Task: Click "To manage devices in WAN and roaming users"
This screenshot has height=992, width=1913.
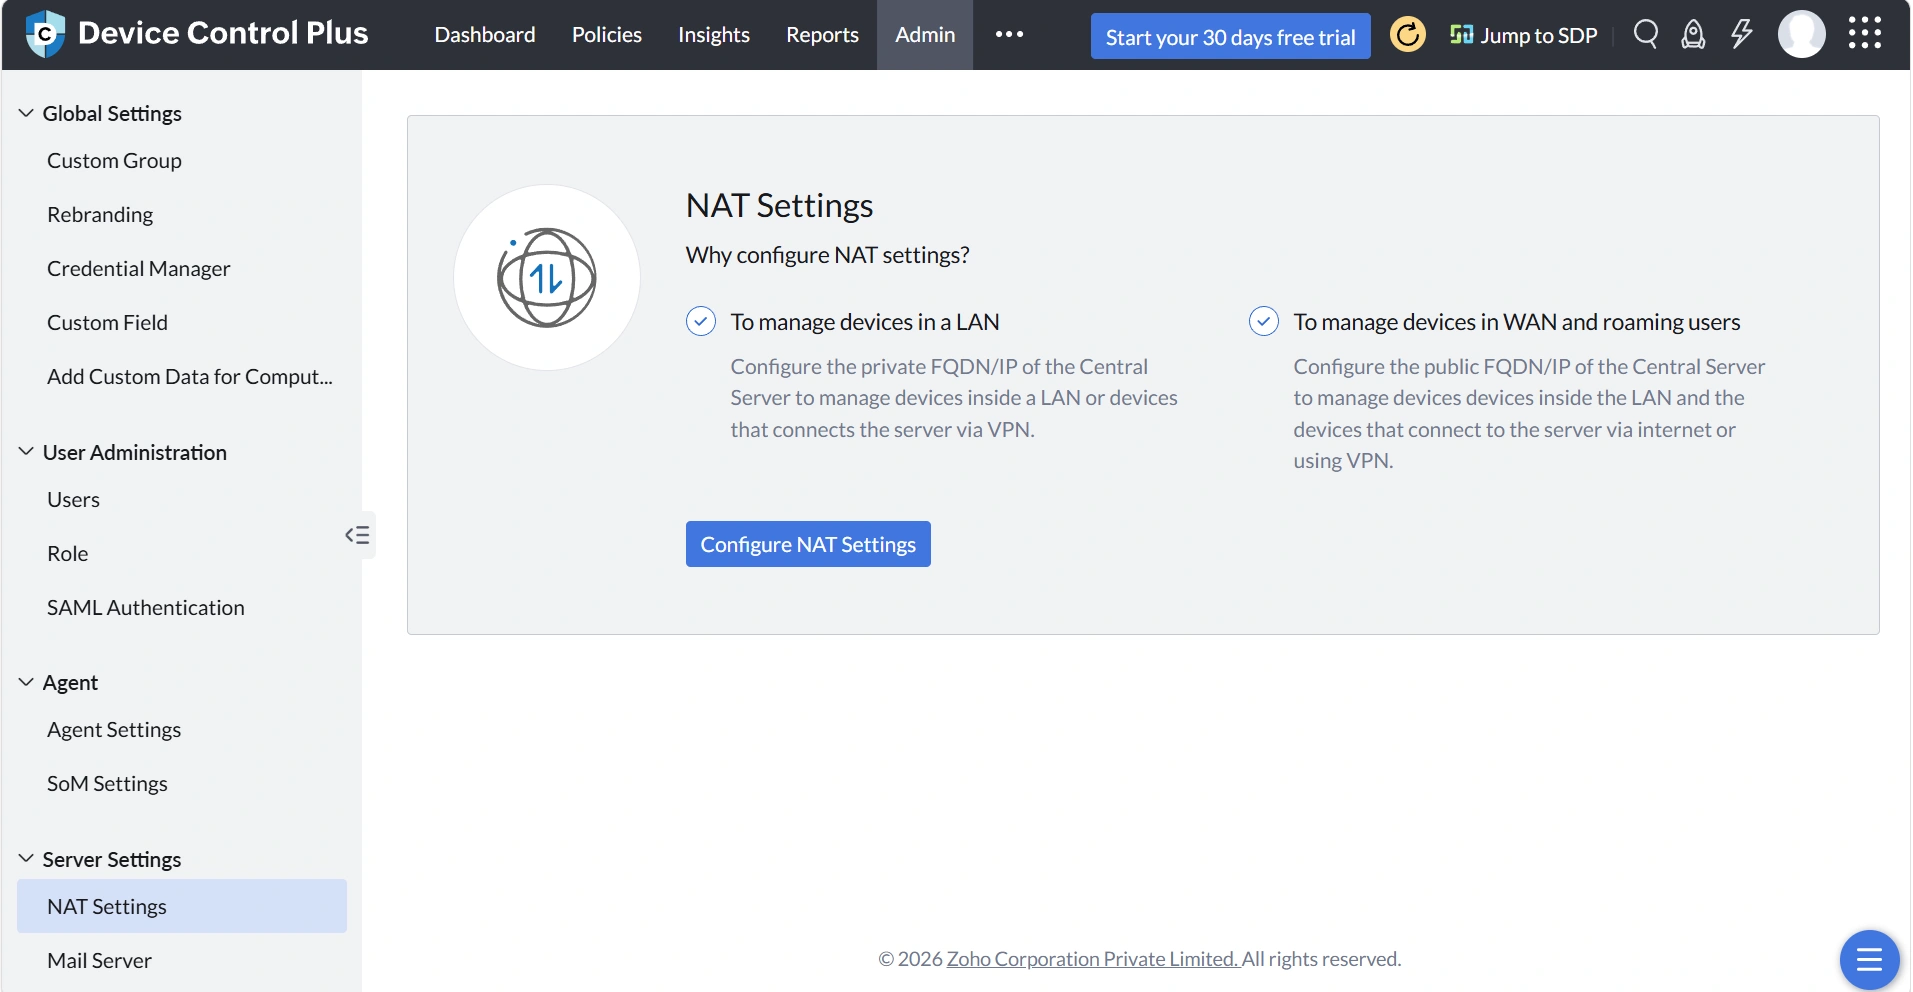Action: coord(1517,322)
